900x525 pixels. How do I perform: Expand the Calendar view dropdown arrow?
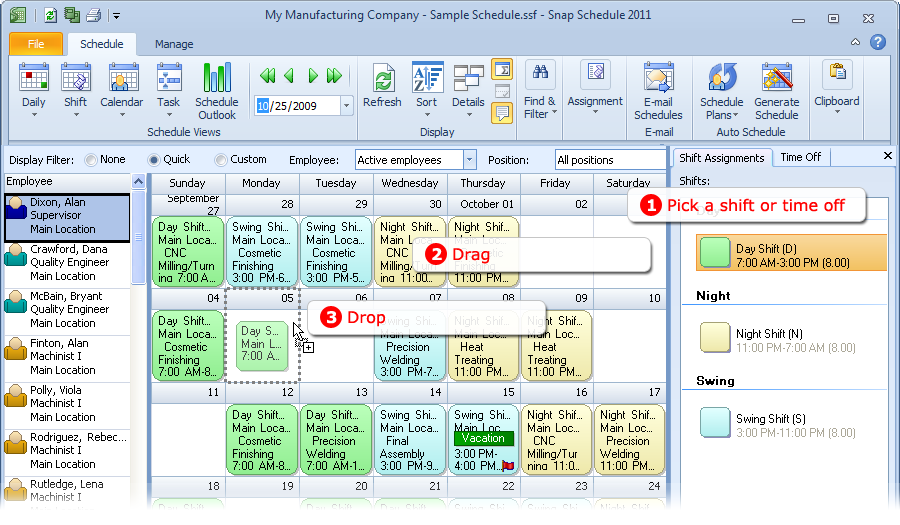click(121, 115)
